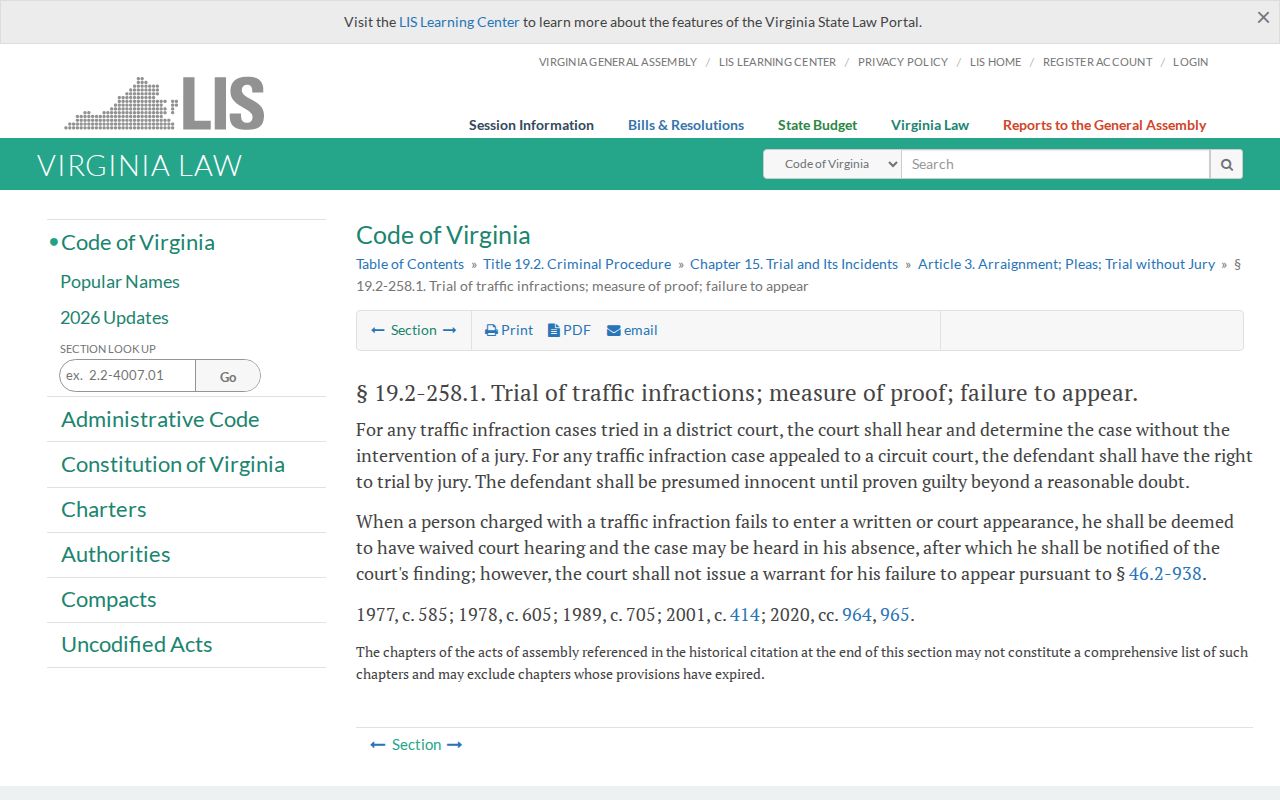Download the section as PDF
1280x800 pixels.
(x=569, y=330)
